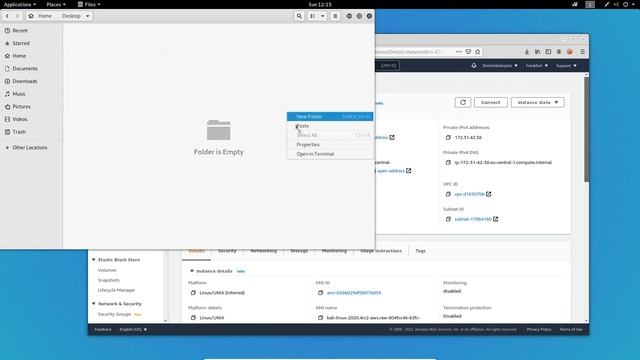Click the AMI ID link

tap(354, 293)
